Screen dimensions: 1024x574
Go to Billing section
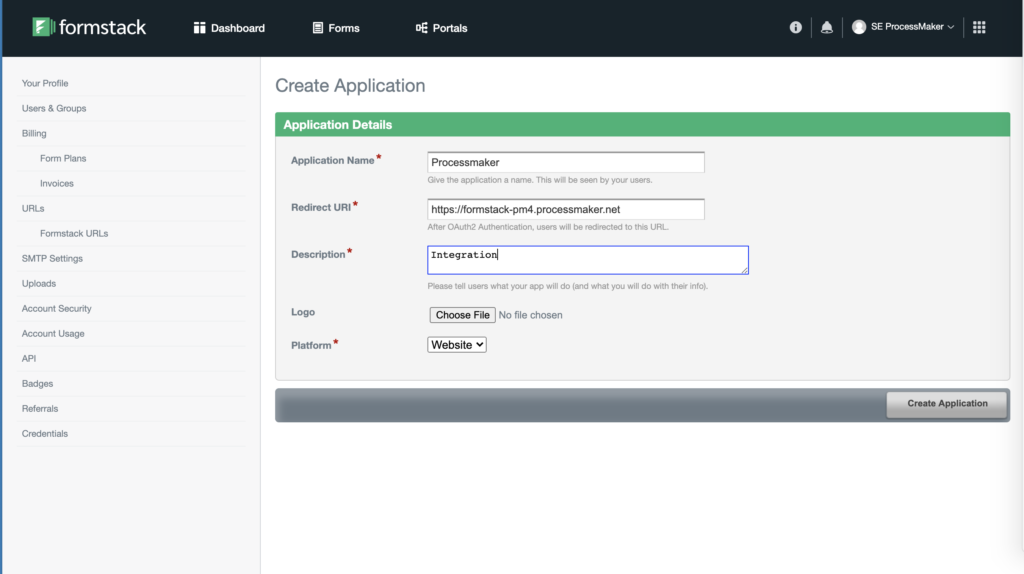click(34, 133)
